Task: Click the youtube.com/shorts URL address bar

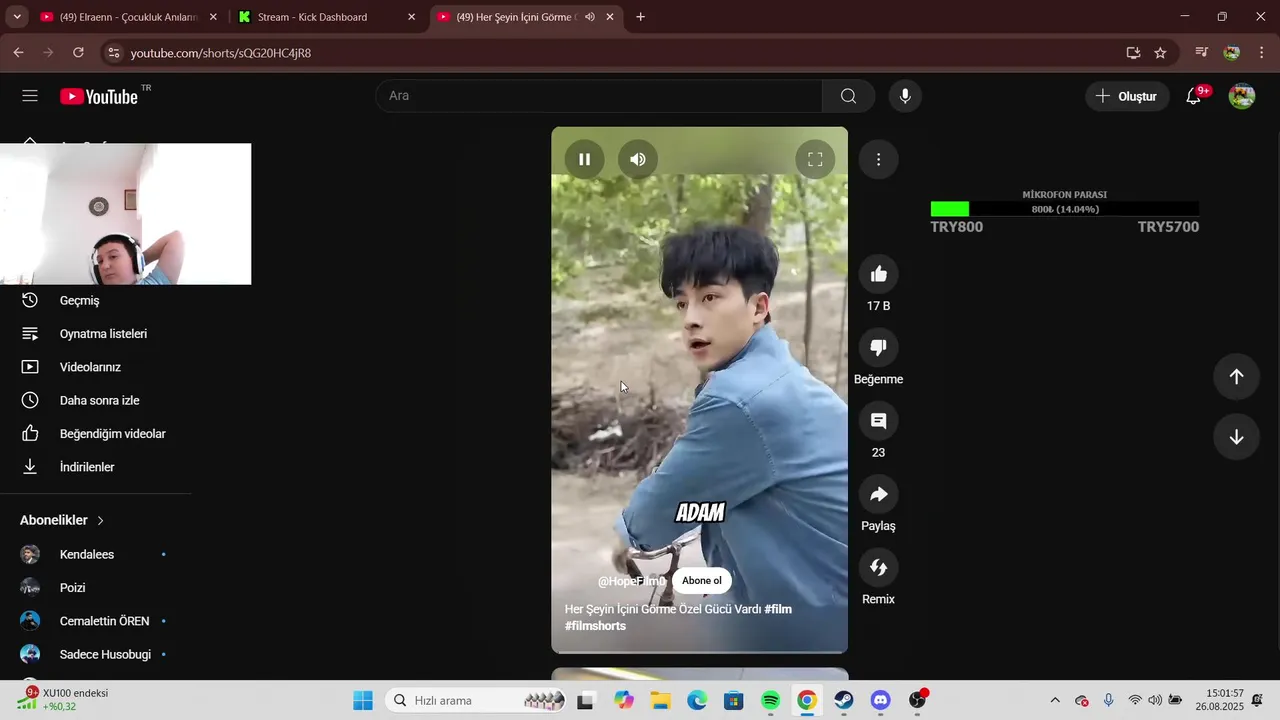Action: point(221,53)
